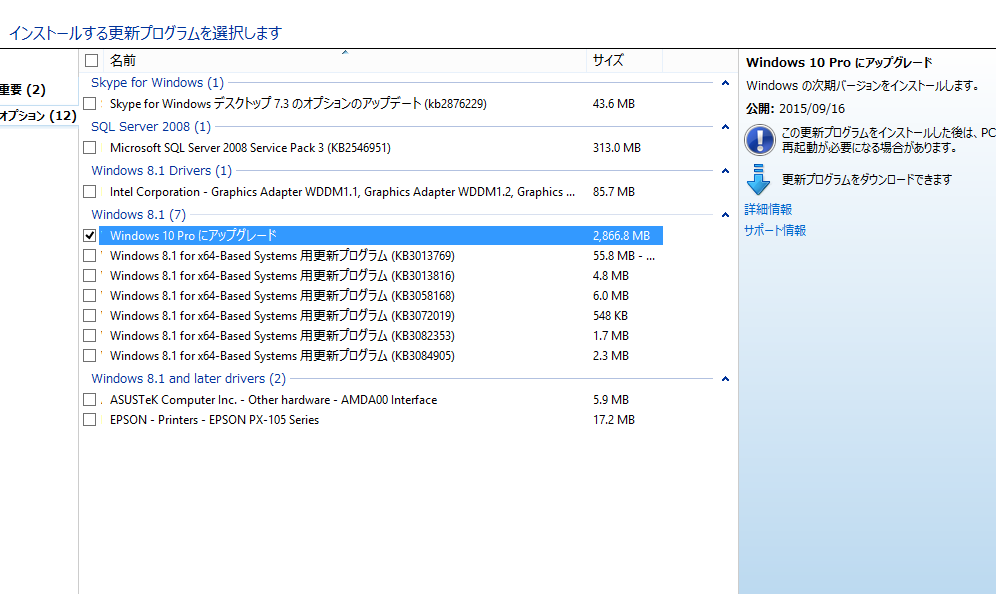Image resolution: width=996 pixels, height=594 pixels.
Task: Check the KB3058168 update checkbox
Action: coord(90,295)
